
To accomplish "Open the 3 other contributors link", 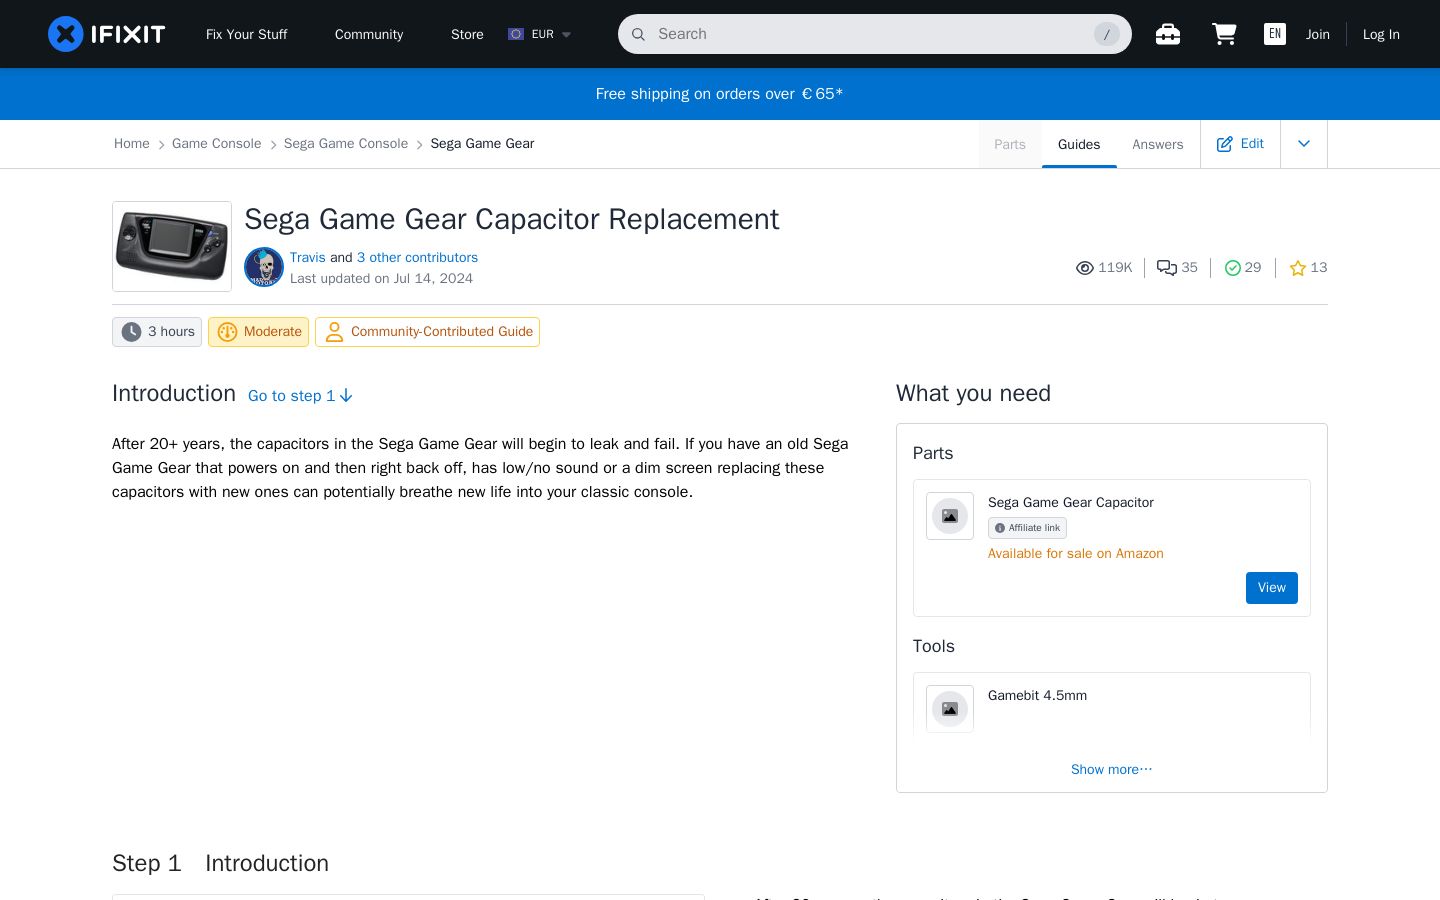I will point(417,257).
